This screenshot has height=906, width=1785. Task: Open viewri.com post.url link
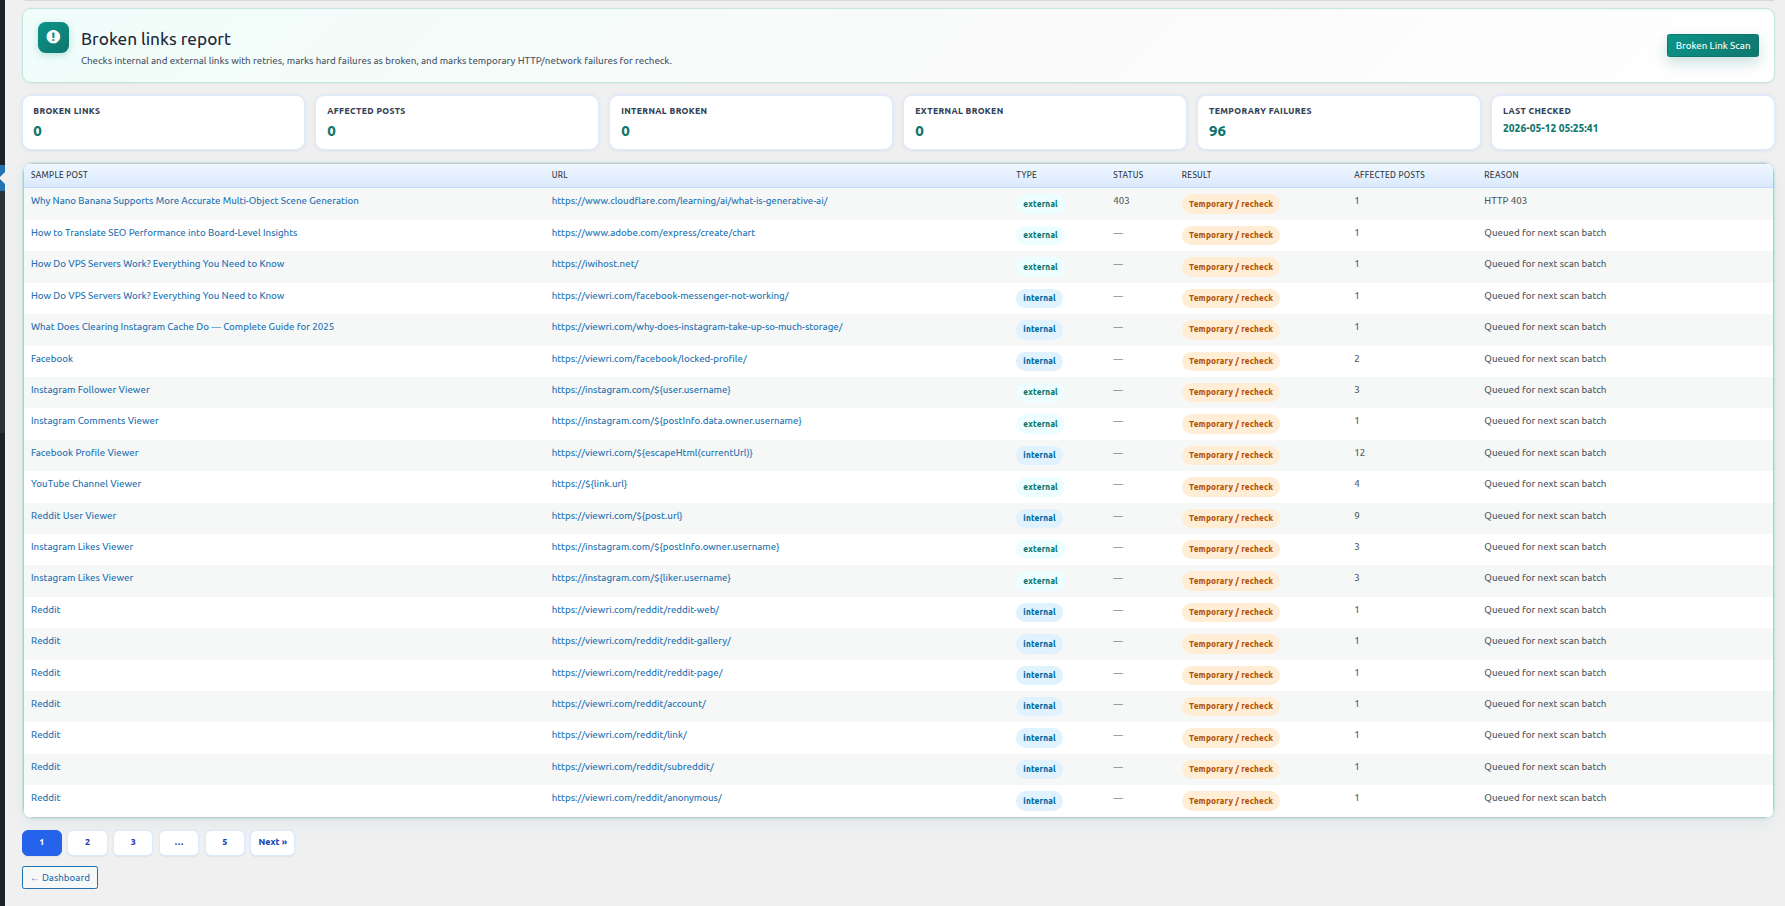617,516
